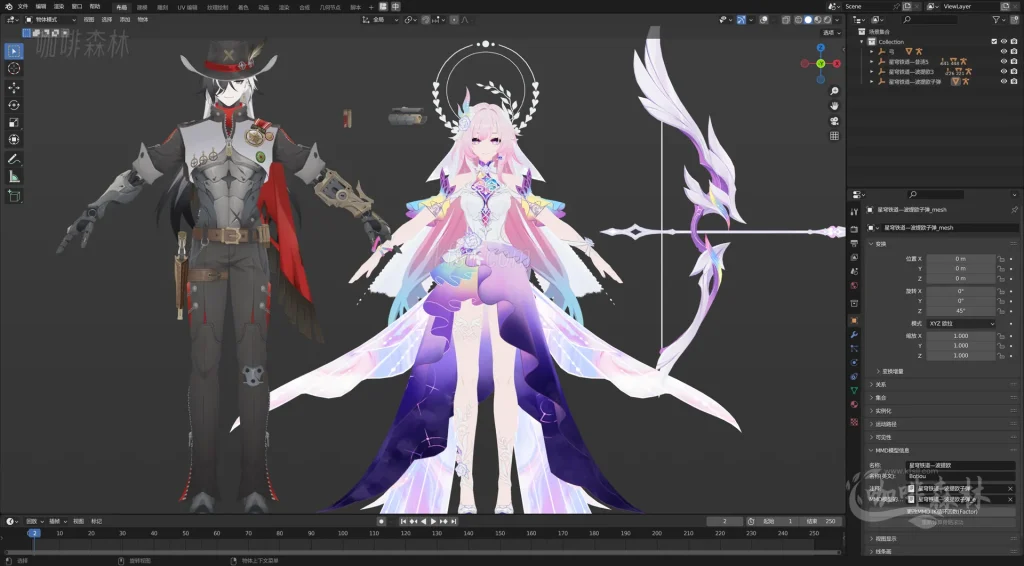Screen dimensions: 1024x566
Task: Click the Blender logo menu icon
Action: click(8, 7)
